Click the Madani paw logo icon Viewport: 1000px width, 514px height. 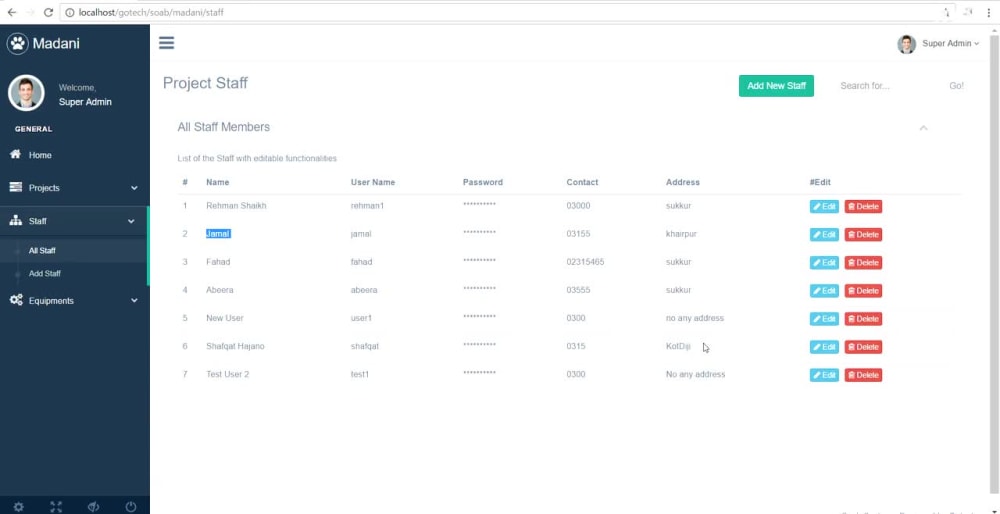[x=18, y=43]
